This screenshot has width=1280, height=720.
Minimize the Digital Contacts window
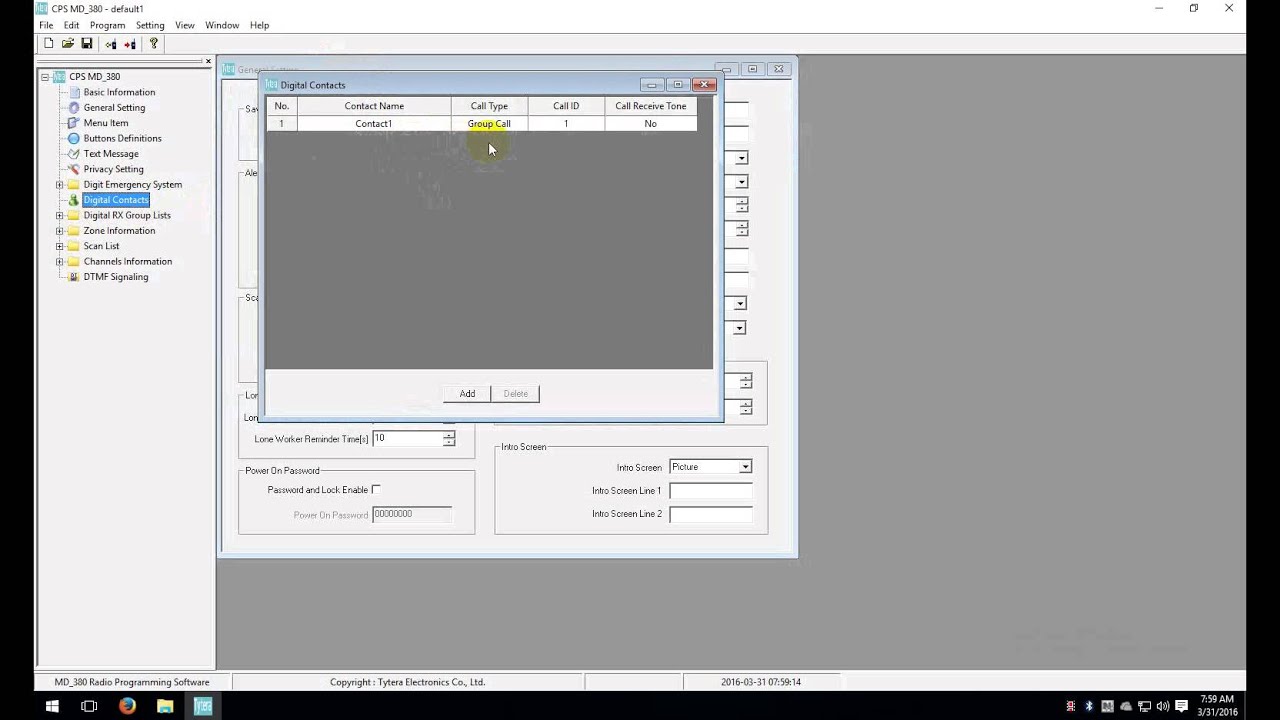652,85
